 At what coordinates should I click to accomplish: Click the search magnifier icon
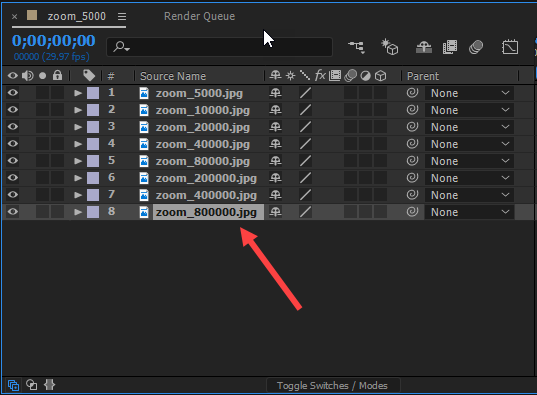(121, 46)
